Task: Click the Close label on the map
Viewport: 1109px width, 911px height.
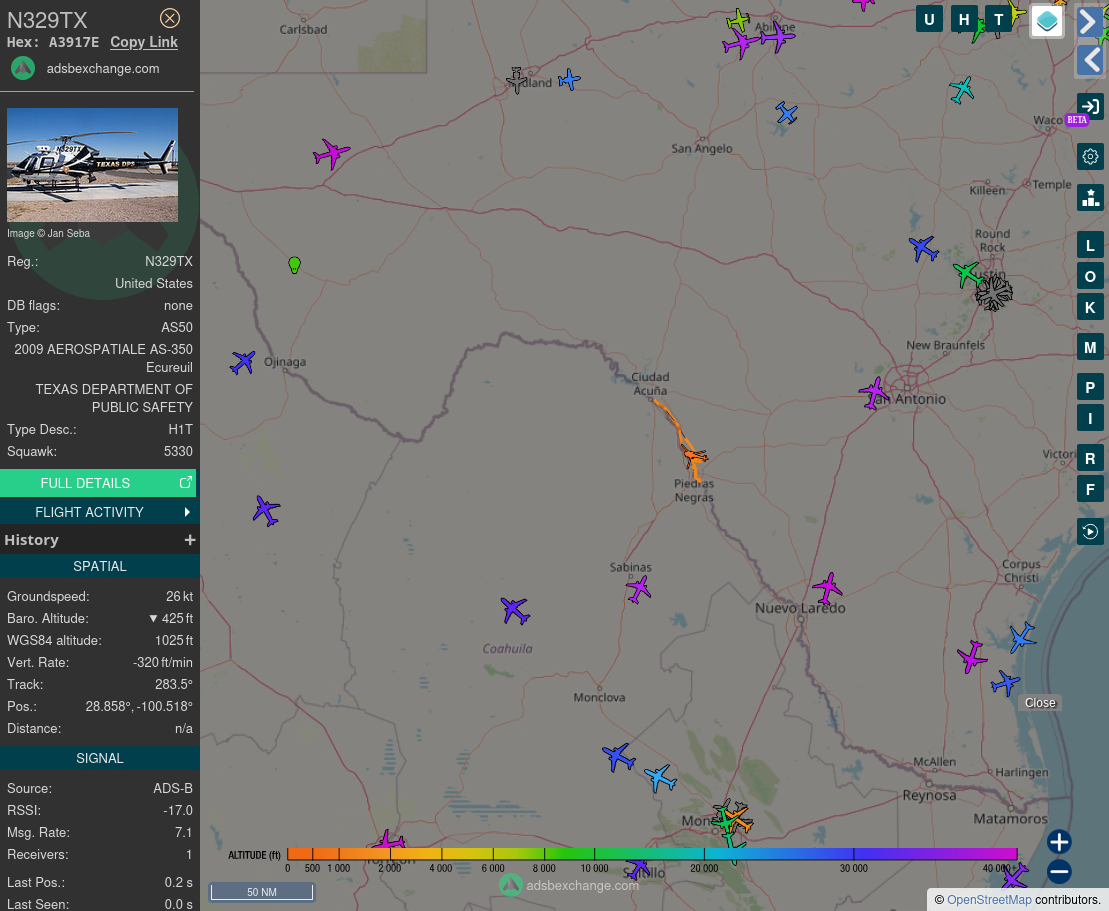Action: tap(1040, 702)
